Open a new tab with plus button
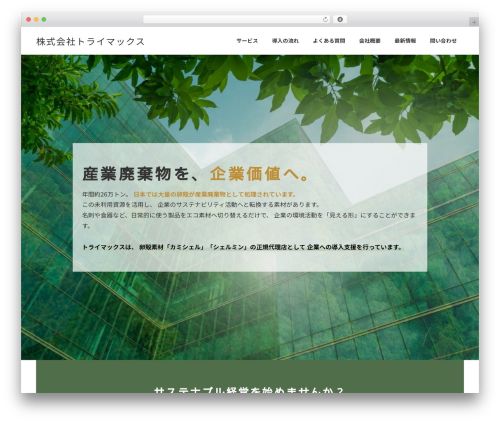The width and height of the screenshot is (500, 423). 474,22
